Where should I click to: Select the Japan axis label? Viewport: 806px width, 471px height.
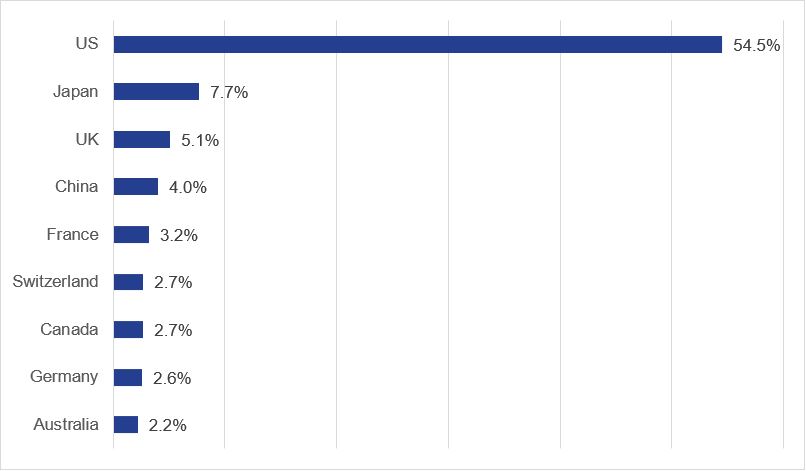(76, 92)
